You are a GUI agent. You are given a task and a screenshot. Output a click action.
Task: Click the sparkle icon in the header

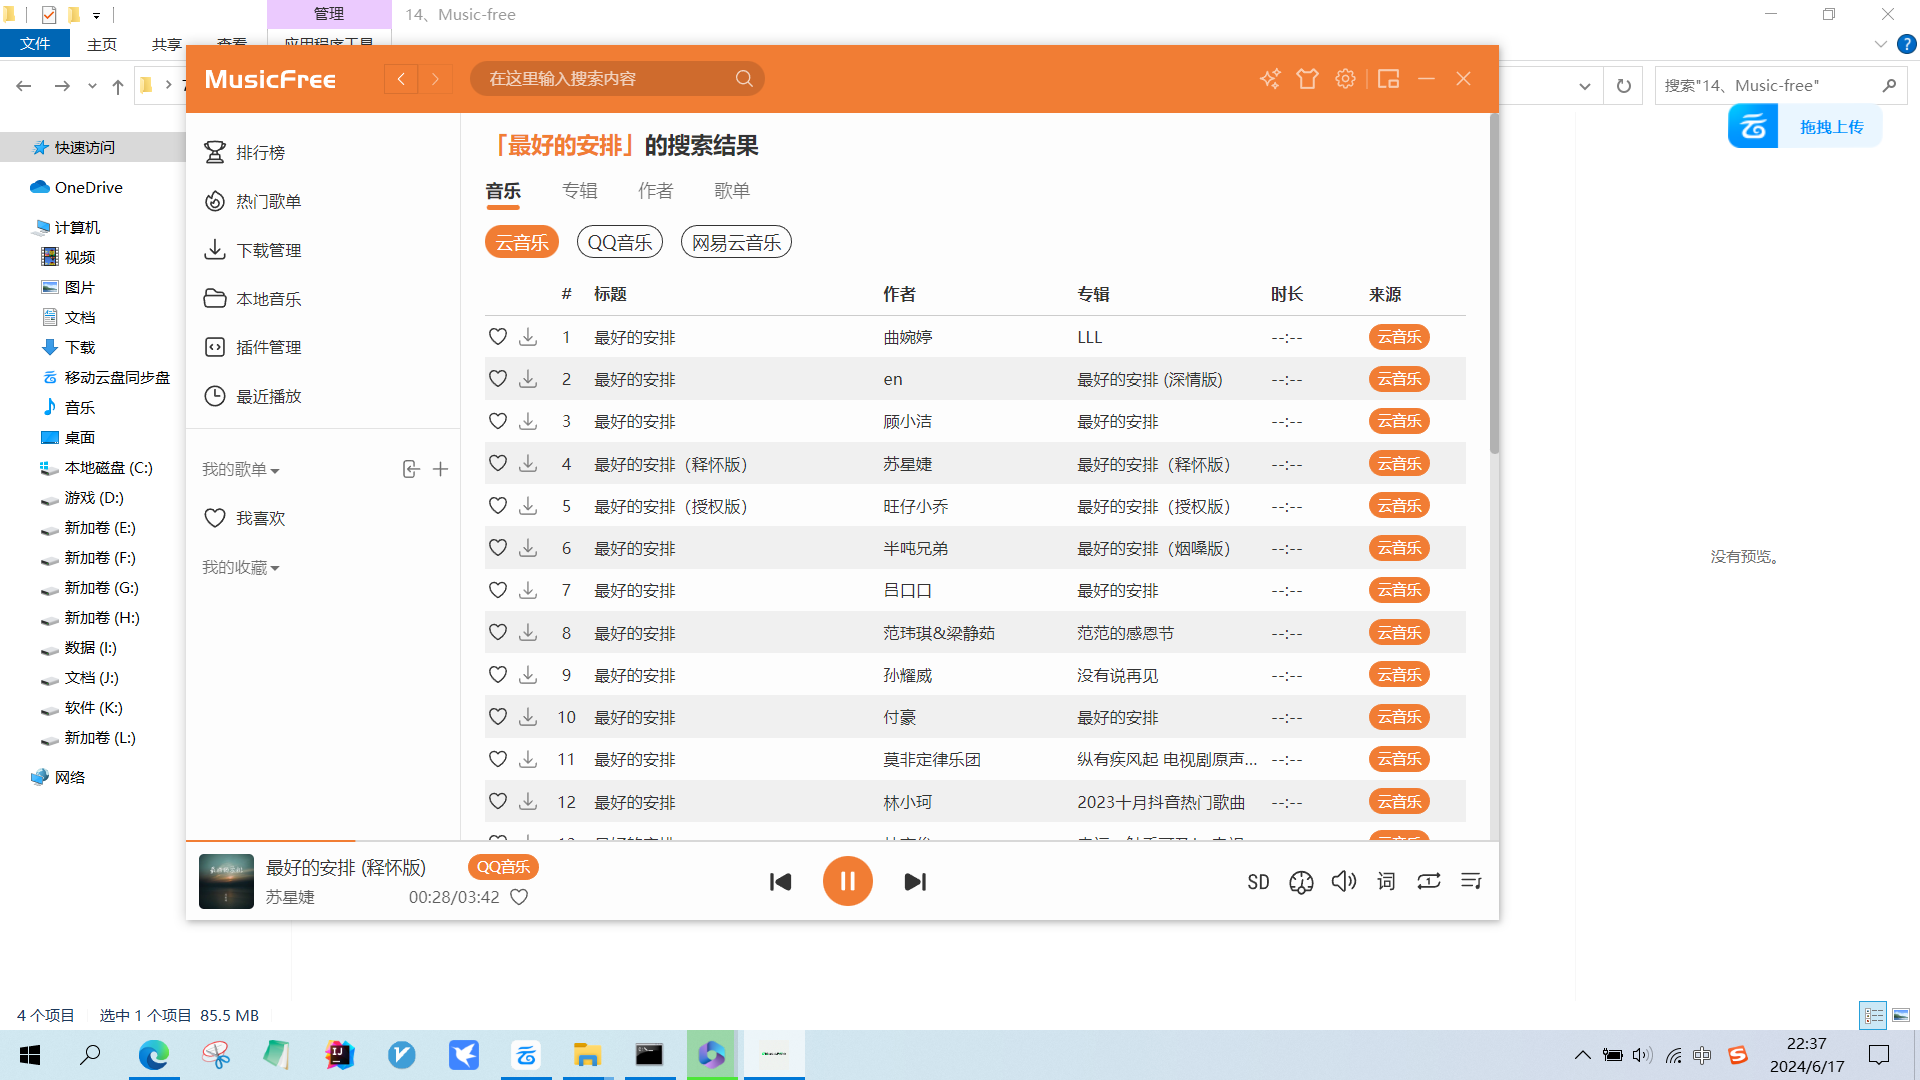(x=1269, y=79)
